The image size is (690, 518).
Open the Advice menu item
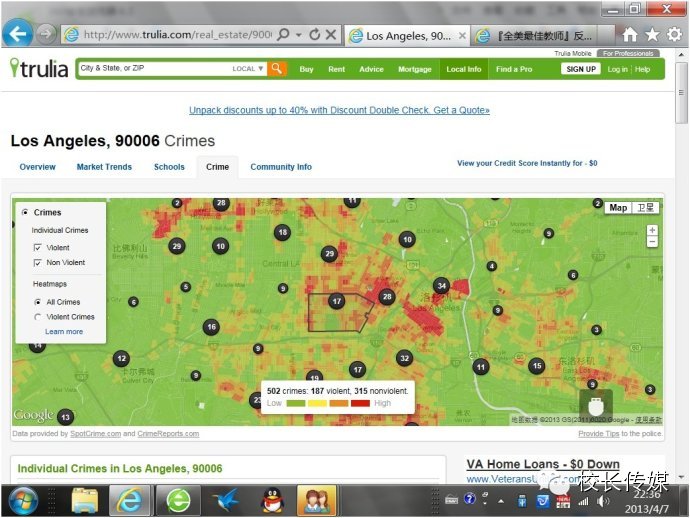(371, 69)
